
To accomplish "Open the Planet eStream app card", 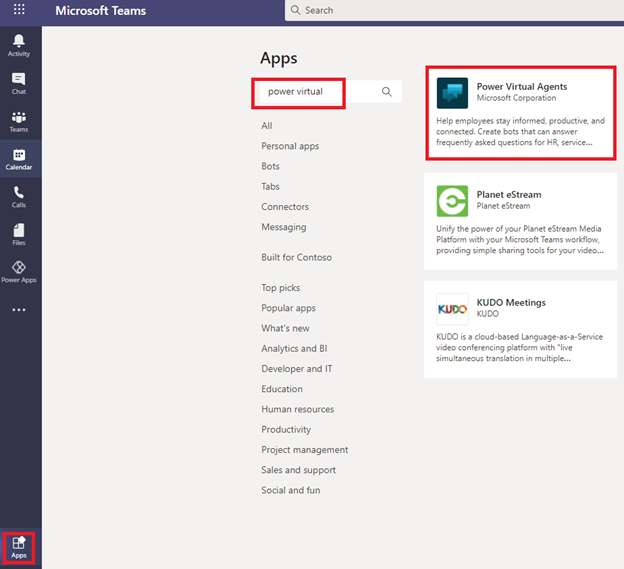I will click(x=520, y=221).
